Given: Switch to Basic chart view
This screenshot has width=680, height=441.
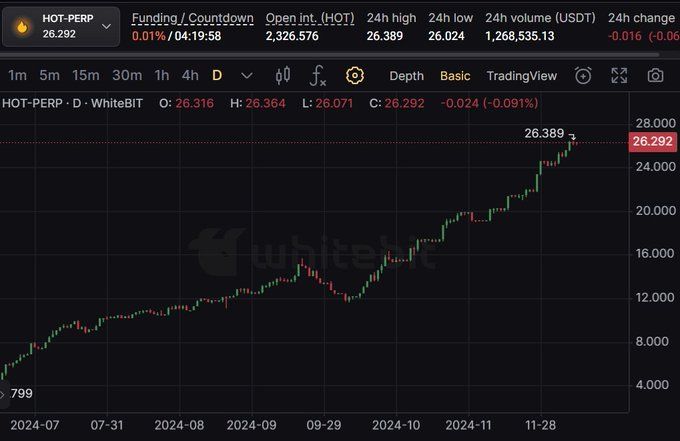Looking at the screenshot, I should coord(455,76).
